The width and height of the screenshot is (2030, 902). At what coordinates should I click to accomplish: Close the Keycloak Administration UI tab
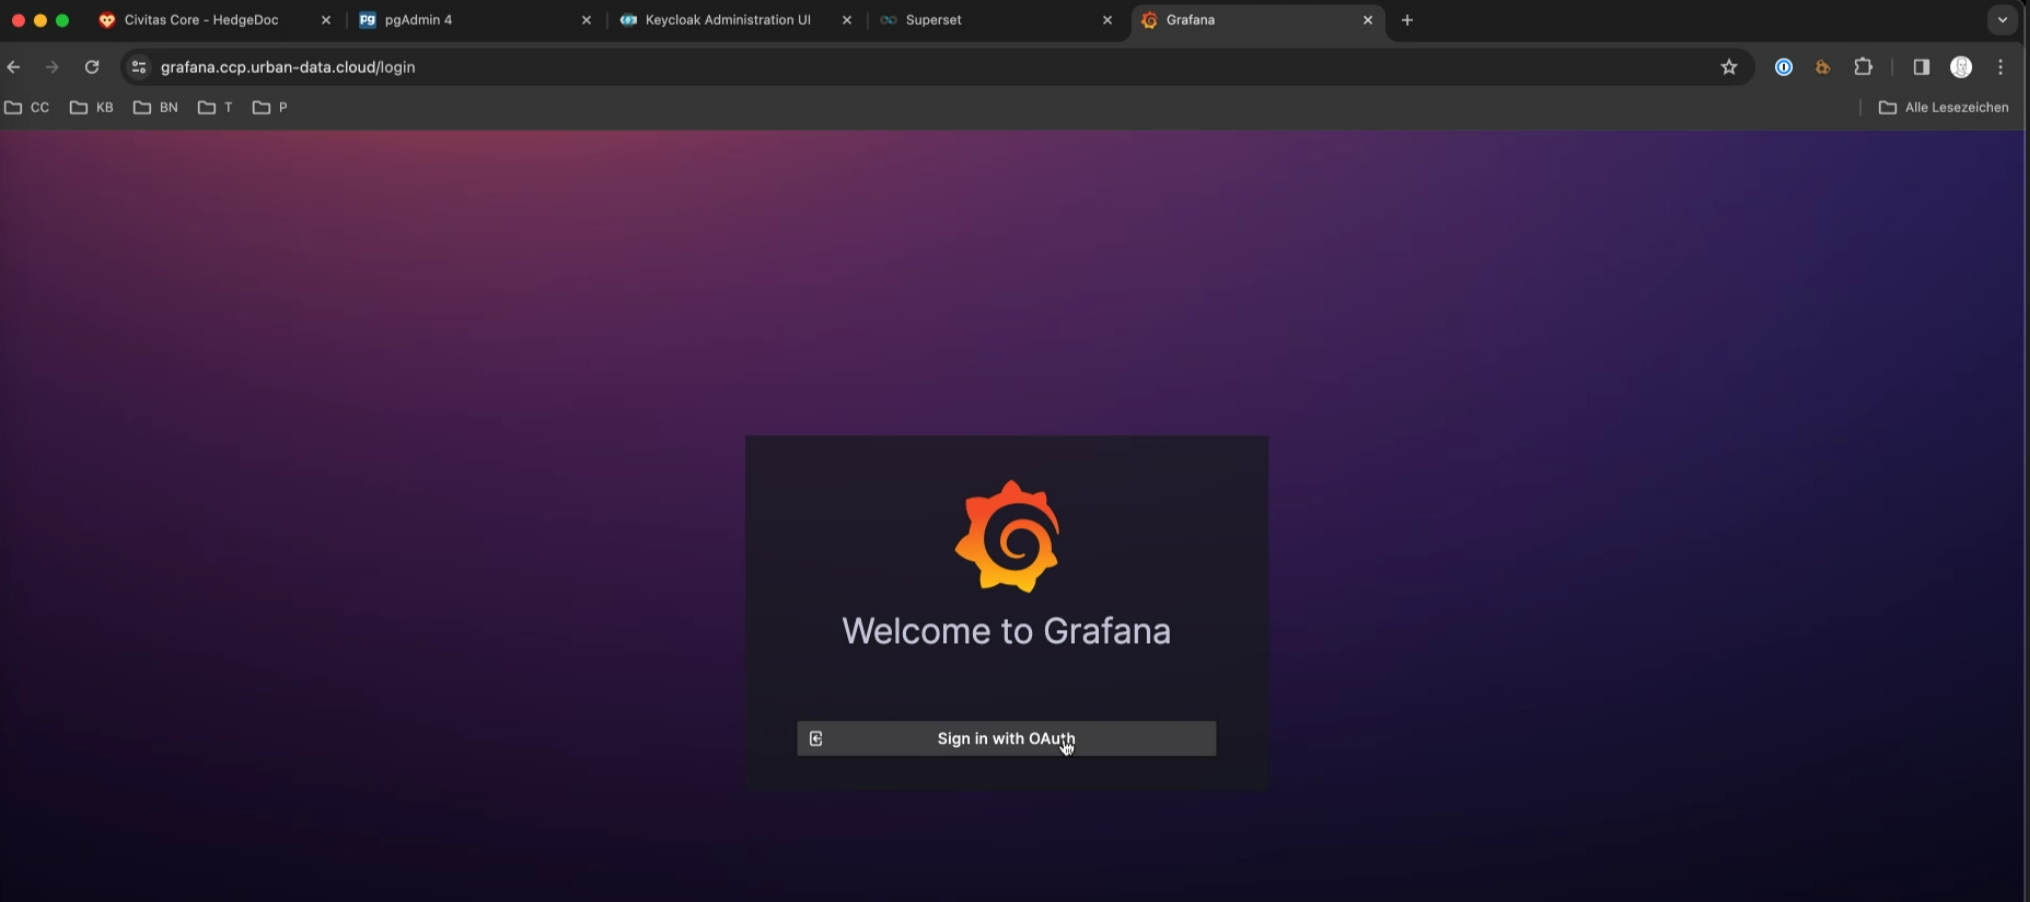pos(847,20)
